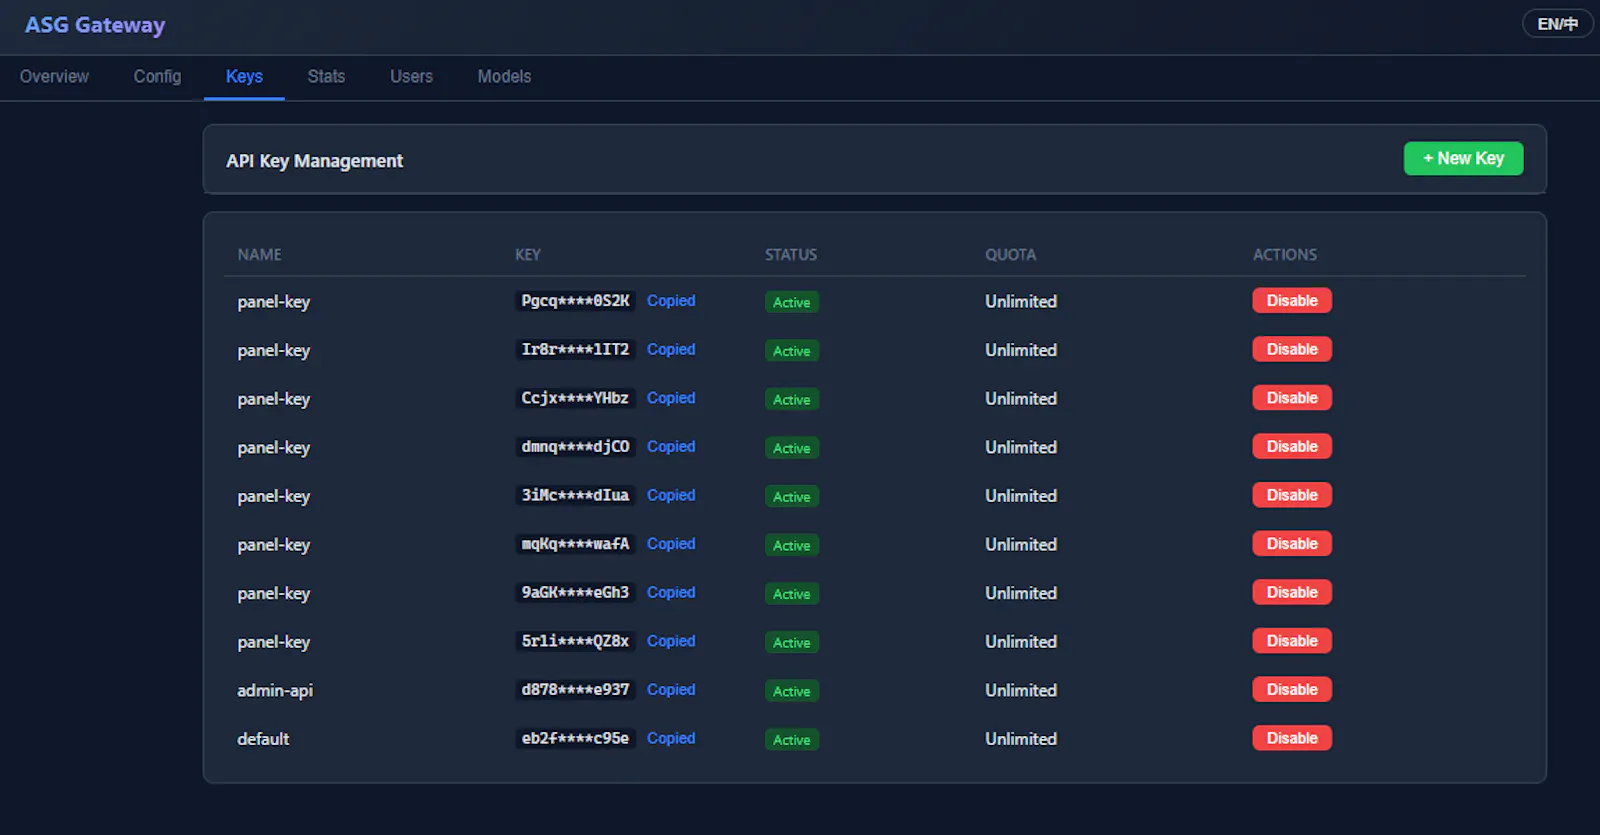Select masked key text d878****e937
This screenshot has height=835, width=1600.
pyautogui.click(x=575, y=689)
